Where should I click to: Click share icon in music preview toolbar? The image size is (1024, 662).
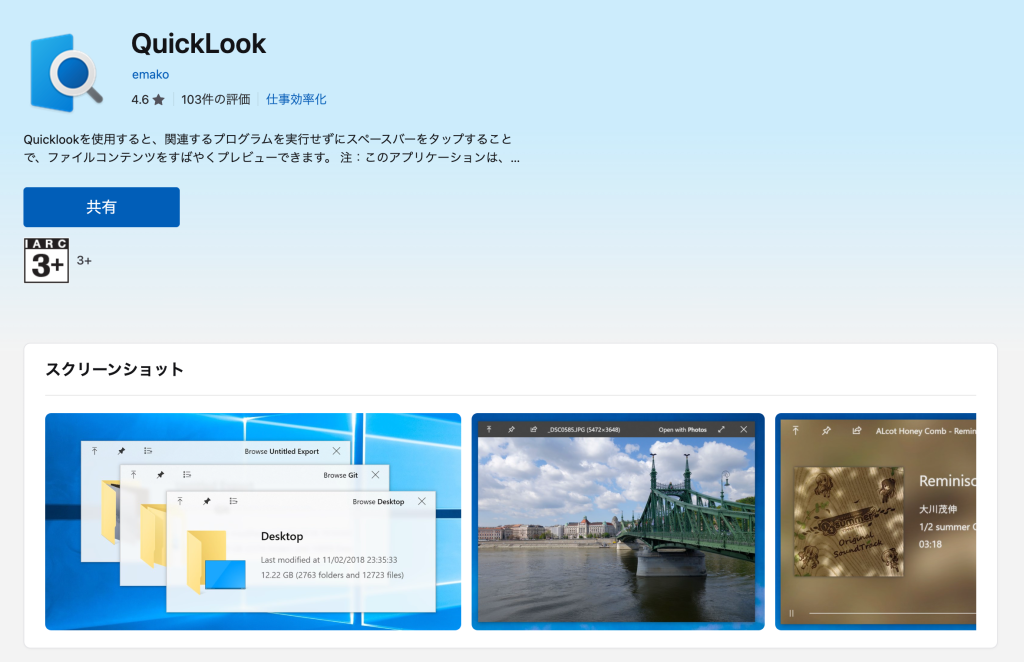pyautogui.click(x=857, y=431)
